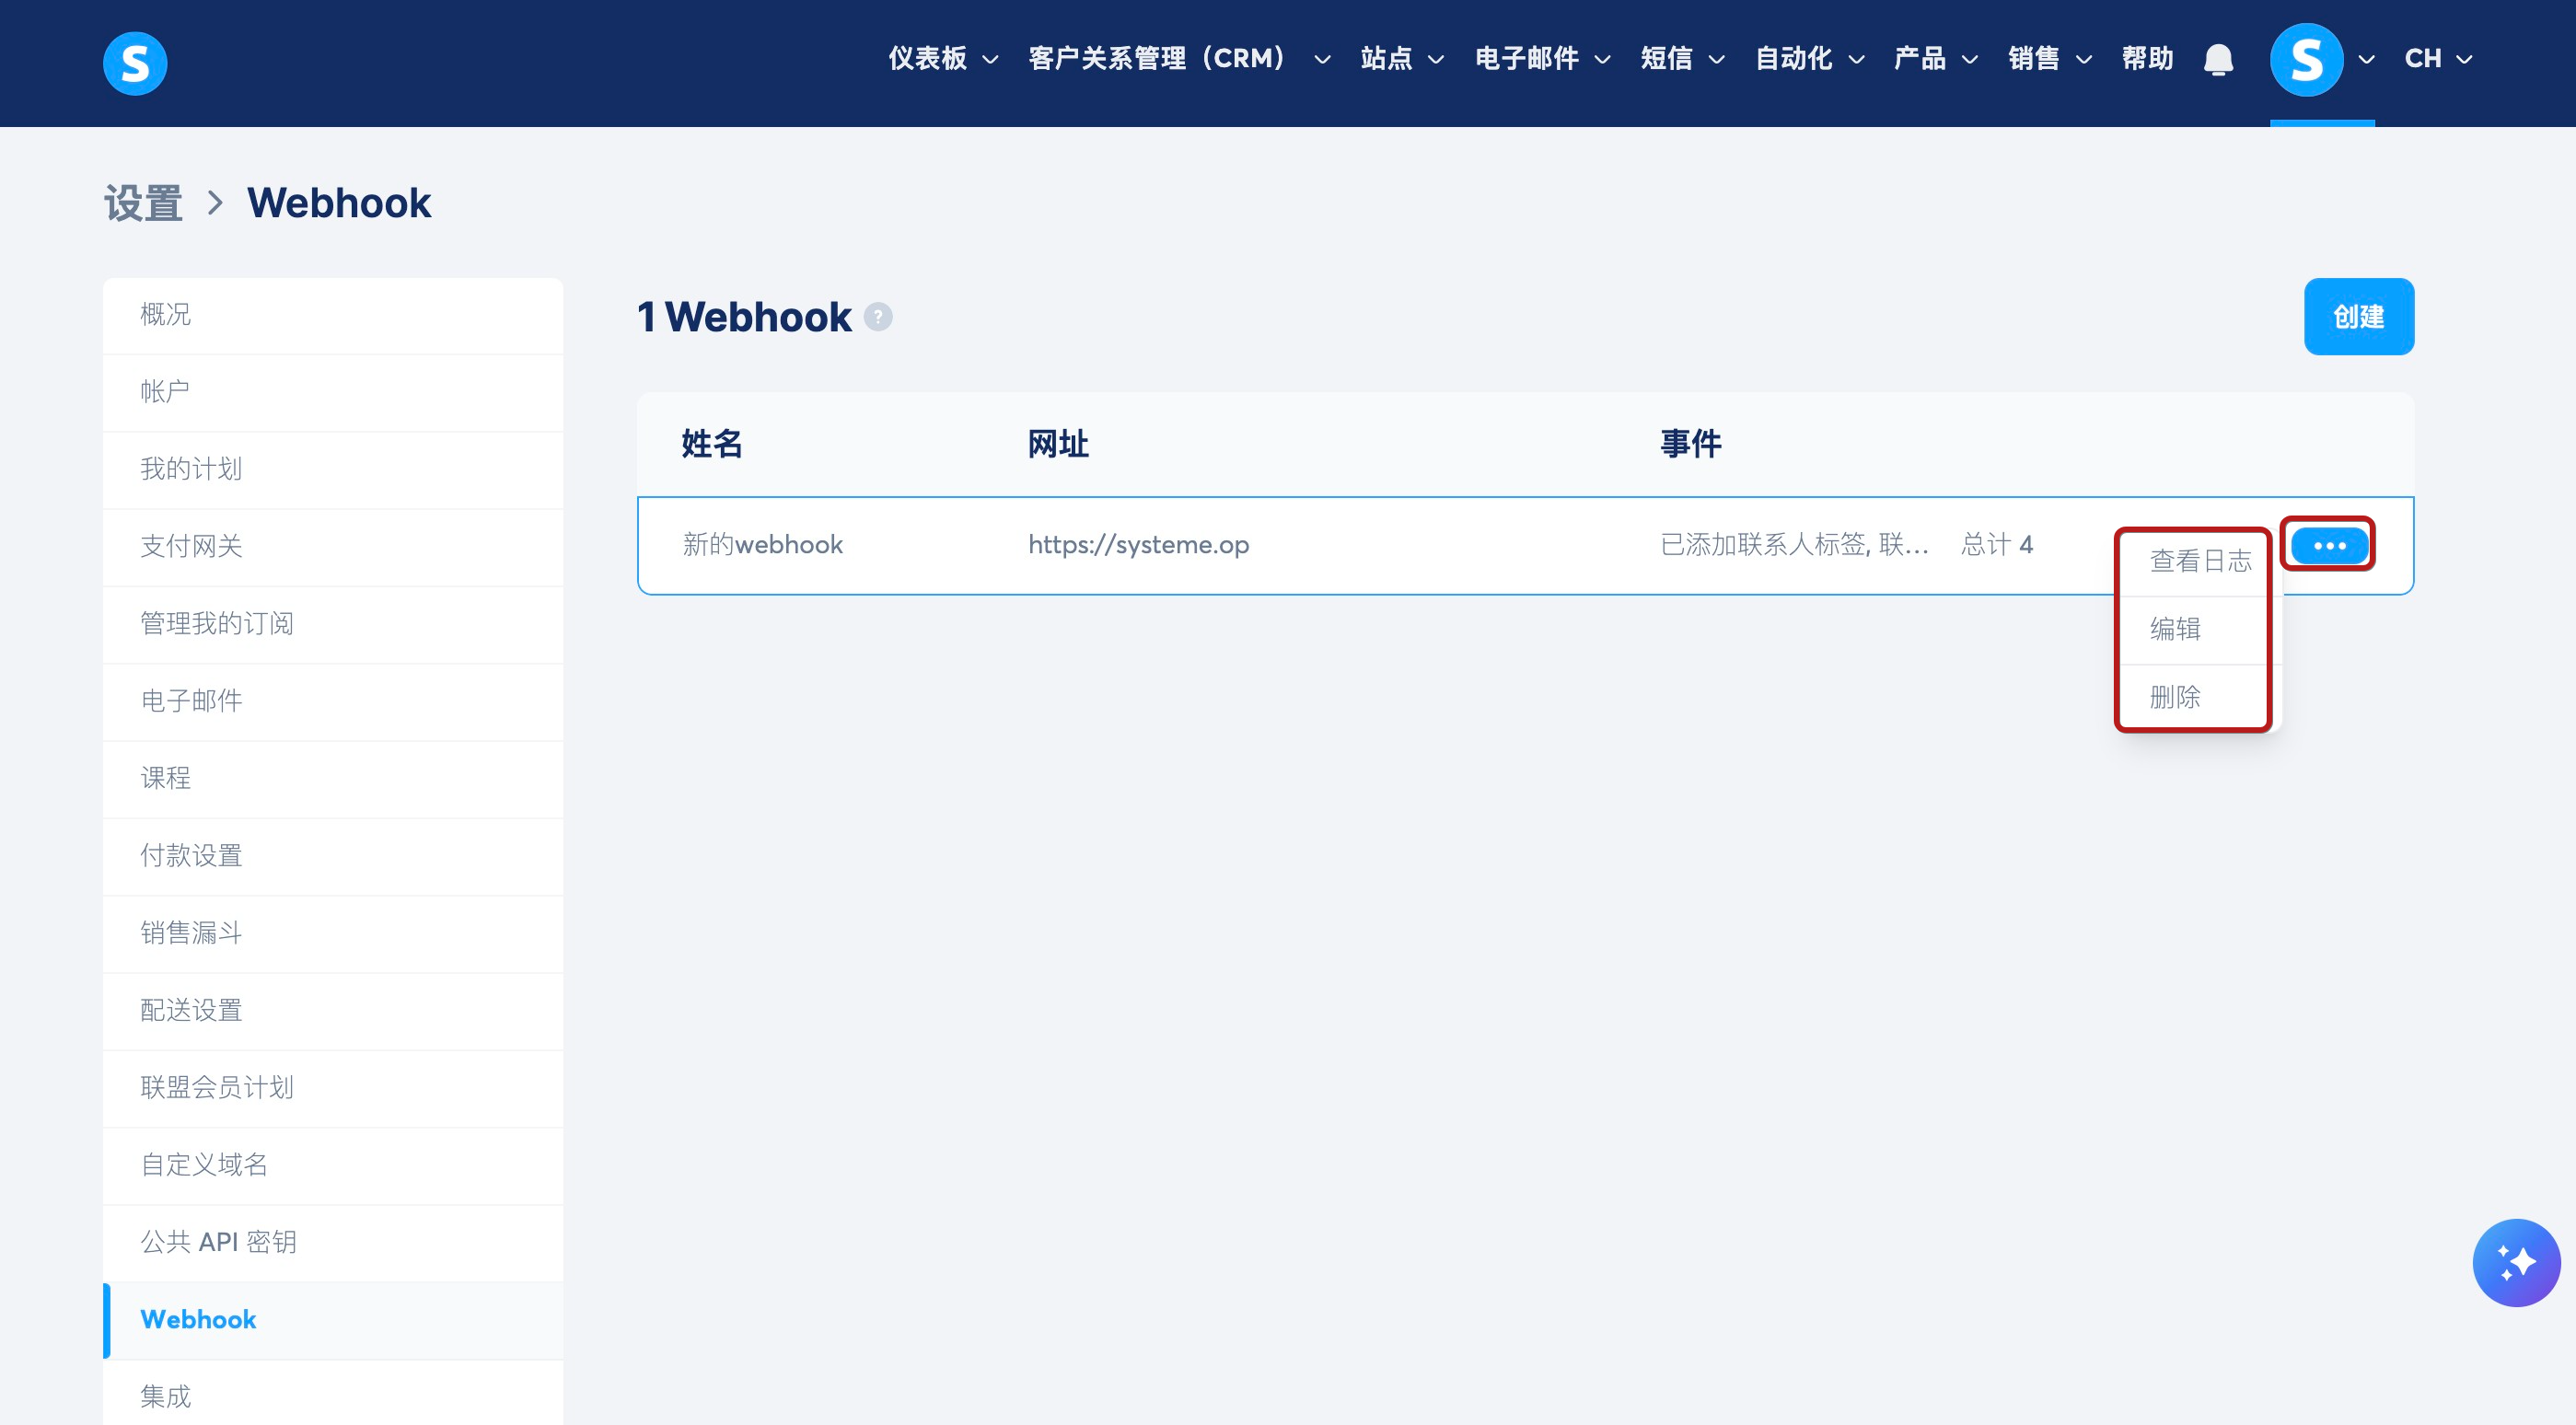Open the notifications bell icon

[2218, 60]
